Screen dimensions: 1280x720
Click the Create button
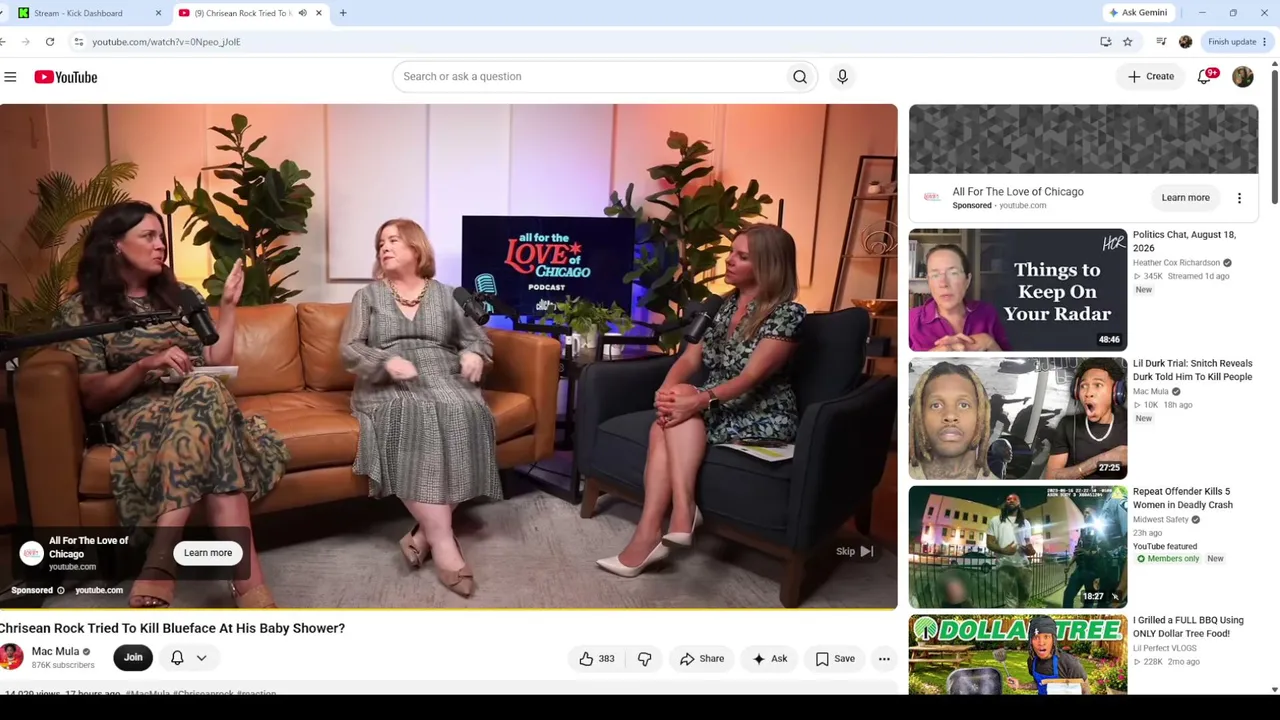pos(1151,77)
